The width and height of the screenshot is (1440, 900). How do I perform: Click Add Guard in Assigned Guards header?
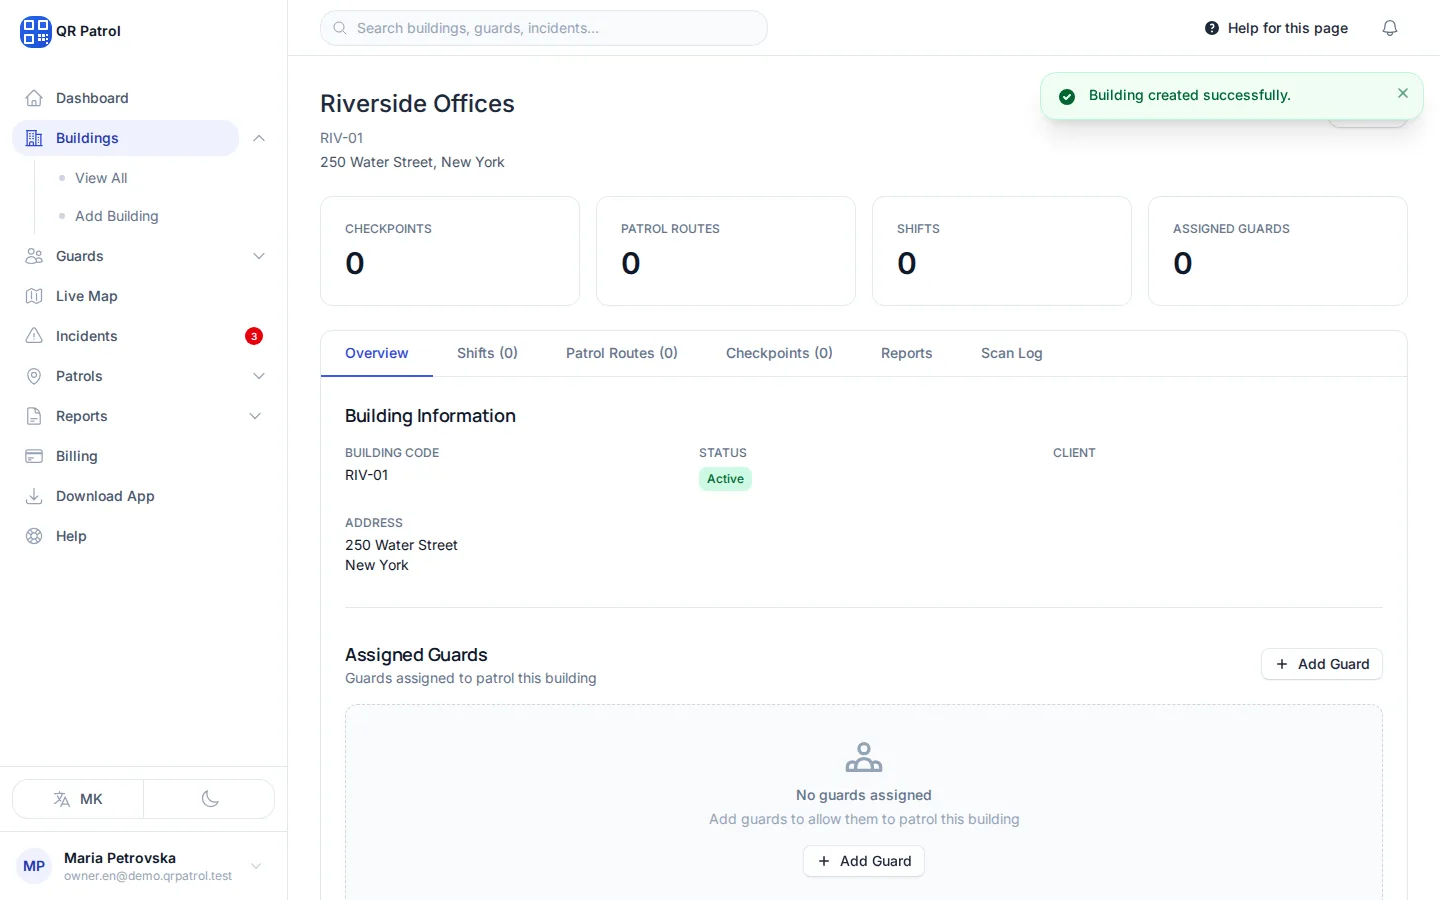tap(1322, 664)
